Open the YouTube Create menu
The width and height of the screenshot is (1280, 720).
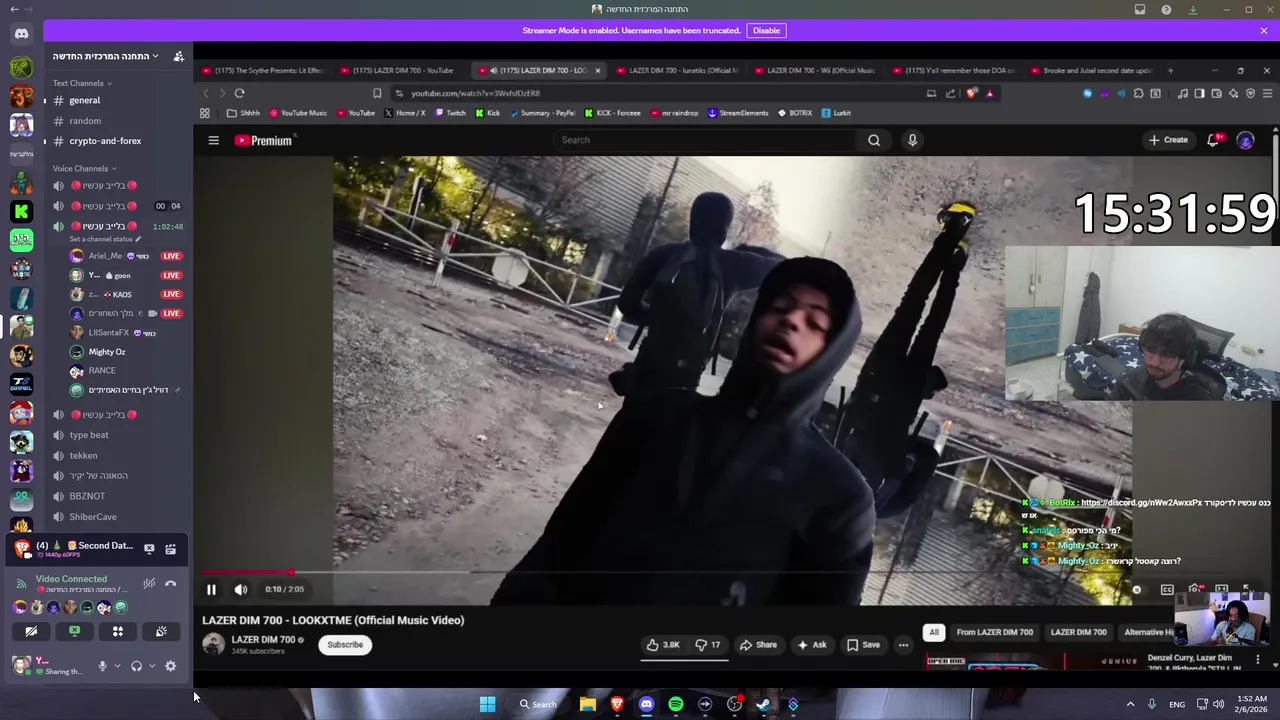tap(1168, 140)
